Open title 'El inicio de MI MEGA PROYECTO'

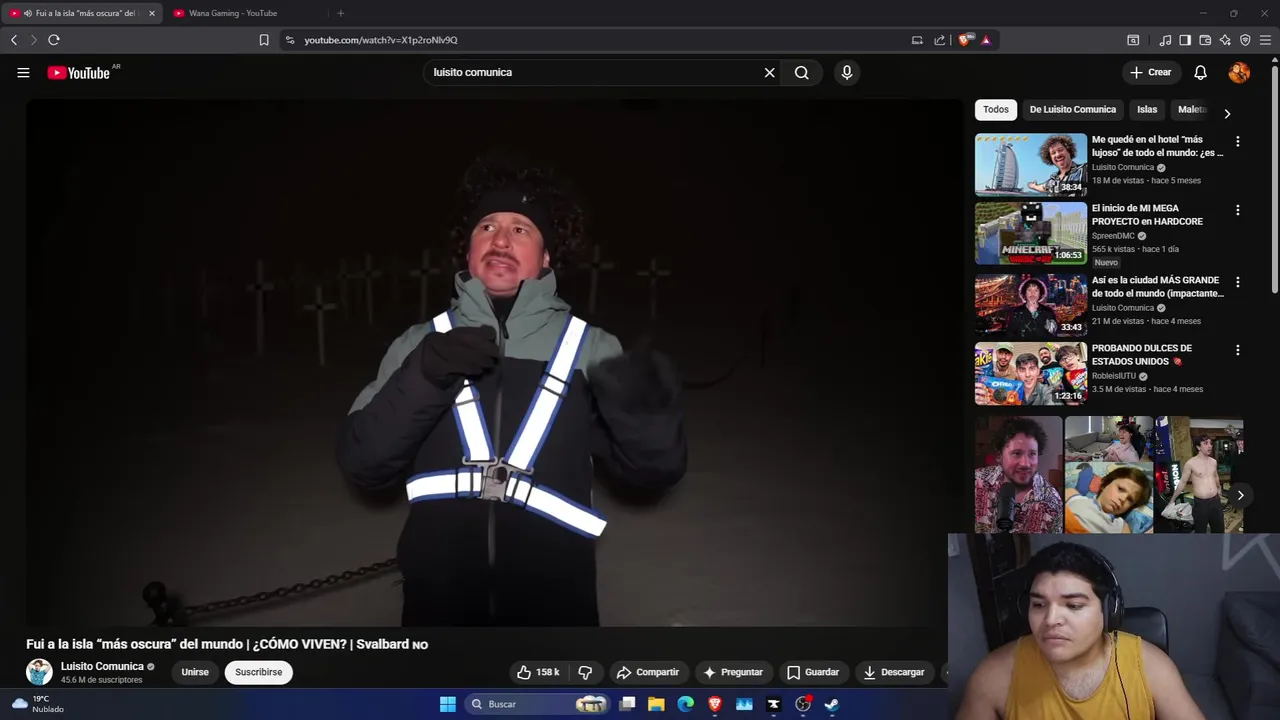coord(1147,215)
